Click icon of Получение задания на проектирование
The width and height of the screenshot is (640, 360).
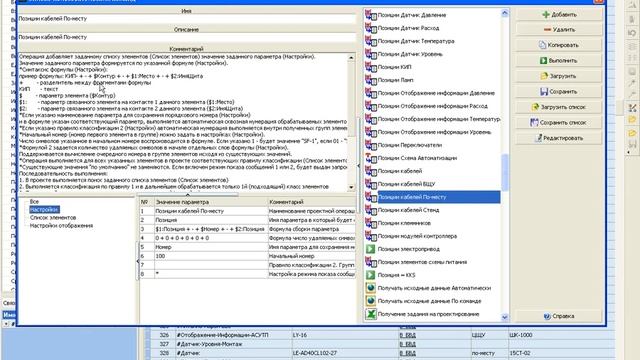coord(371,314)
